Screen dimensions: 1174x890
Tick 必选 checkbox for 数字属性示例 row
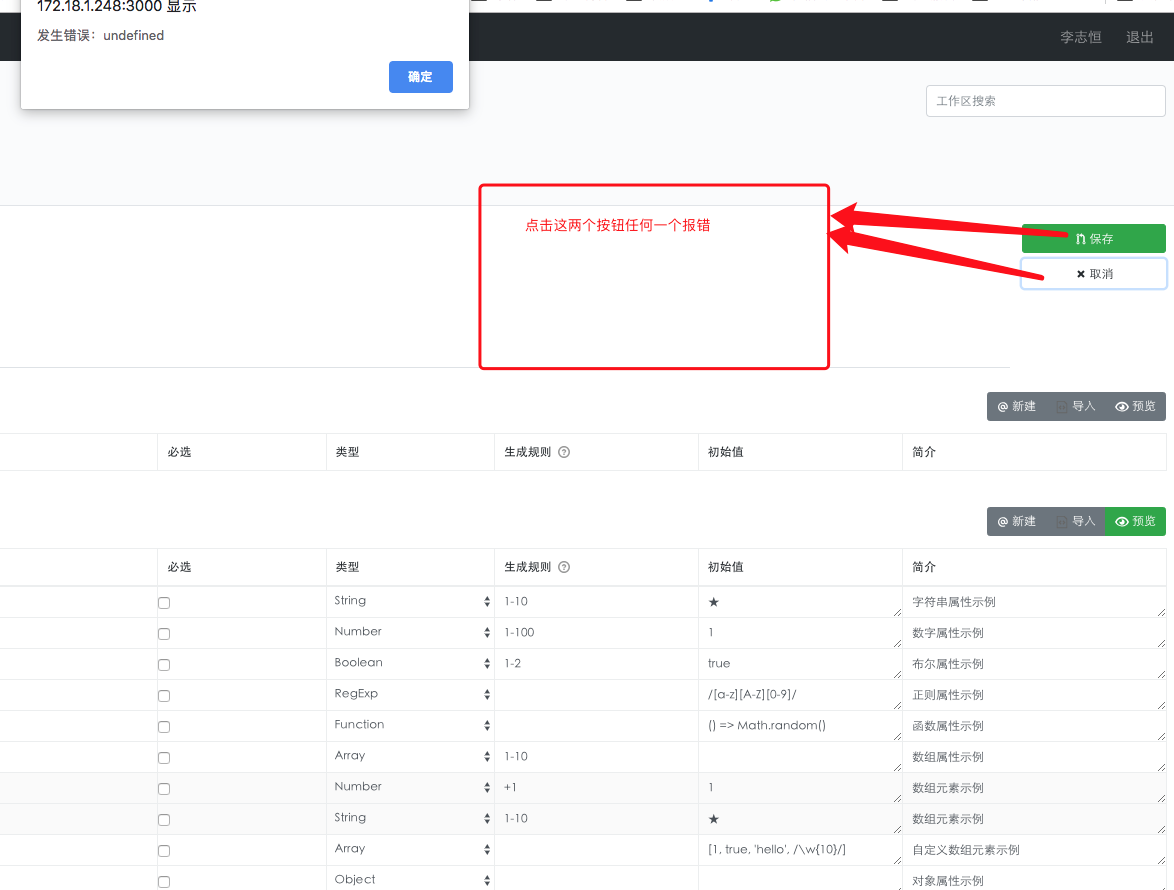click(164, 634)
